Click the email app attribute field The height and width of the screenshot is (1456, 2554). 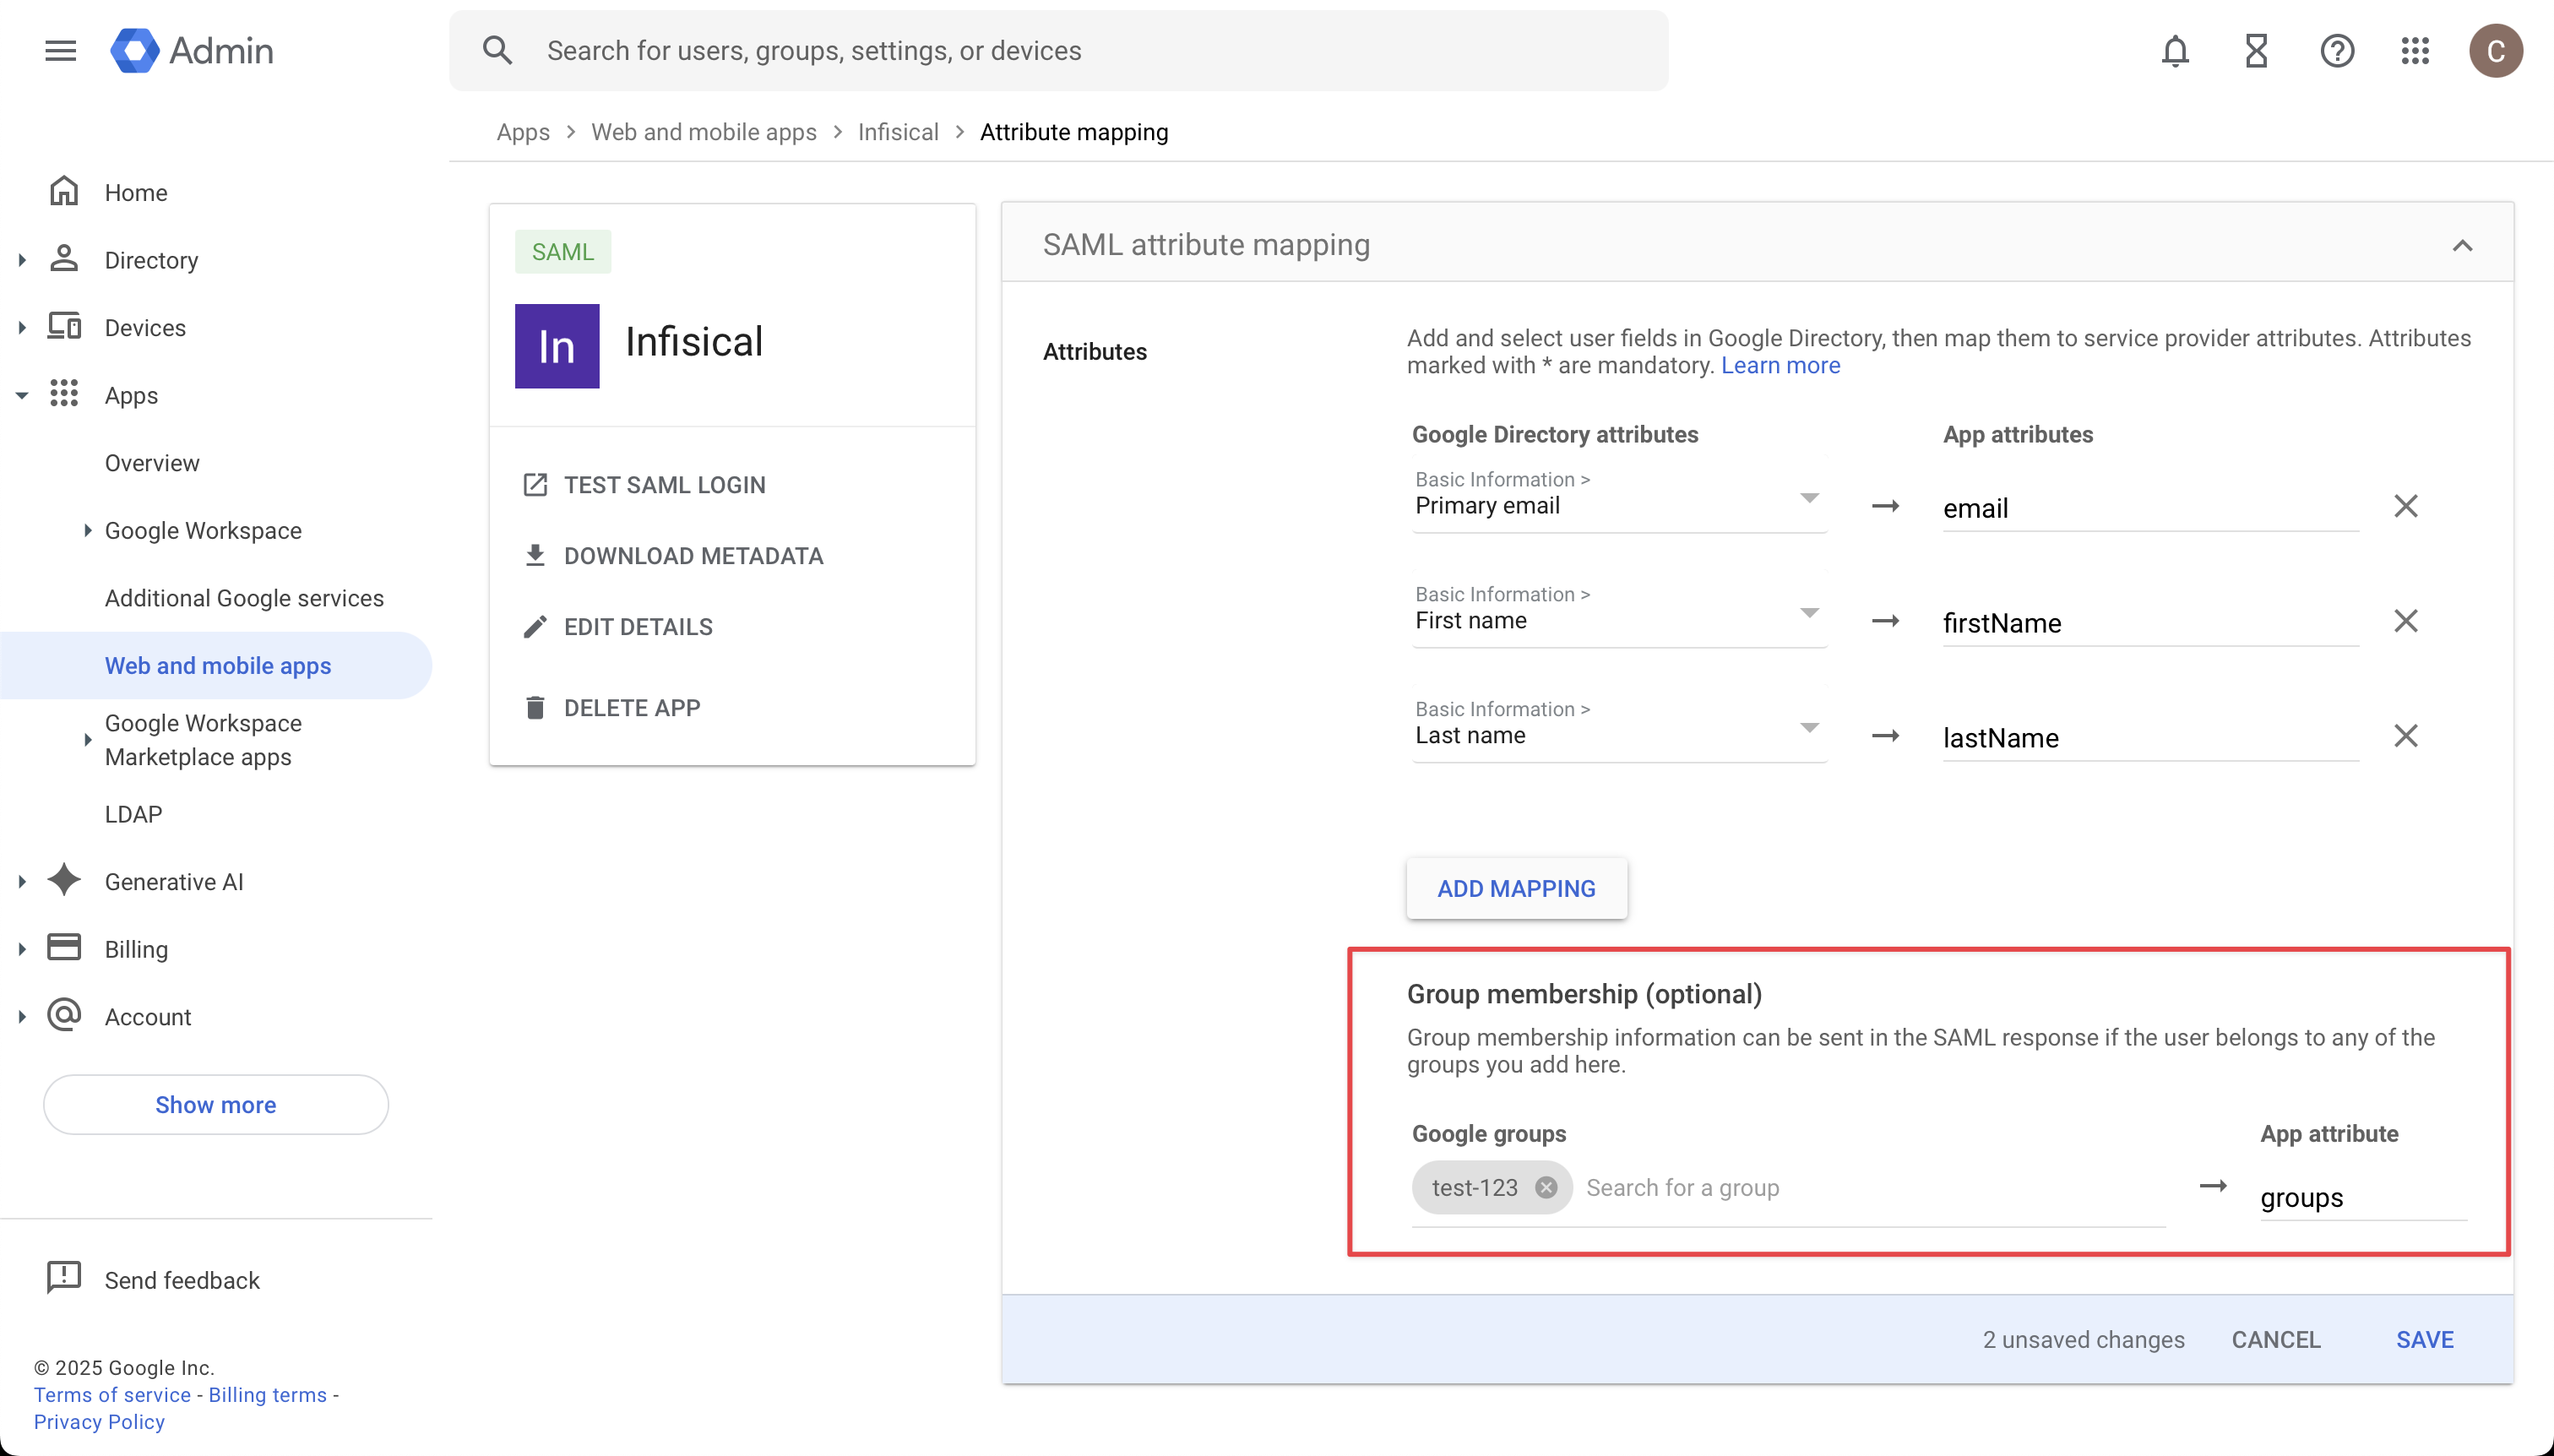point(2150,508)
